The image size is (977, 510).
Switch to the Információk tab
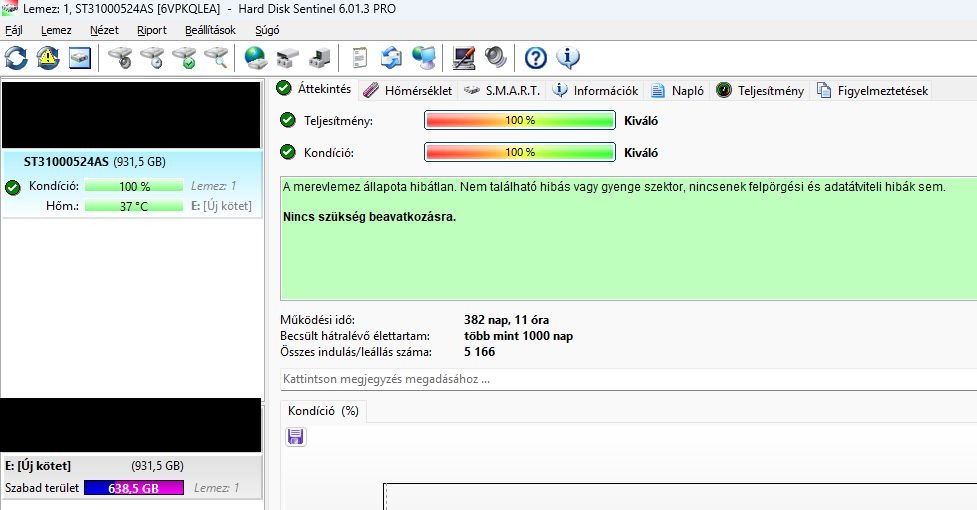coord(596,90)
